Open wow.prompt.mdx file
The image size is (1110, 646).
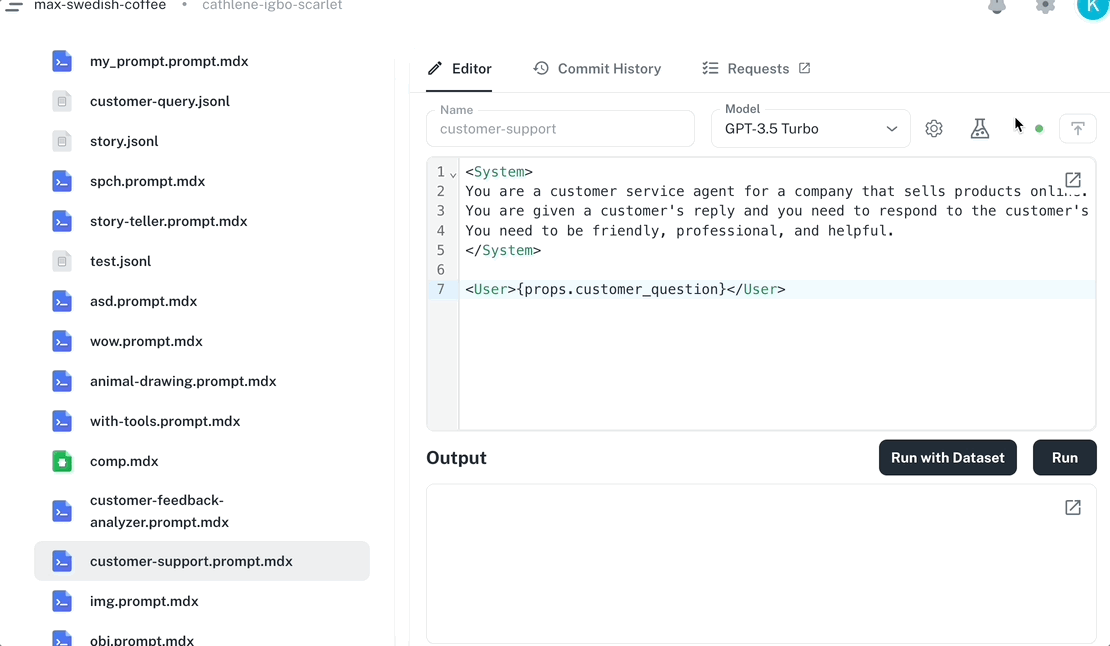[x=147, y=341]
